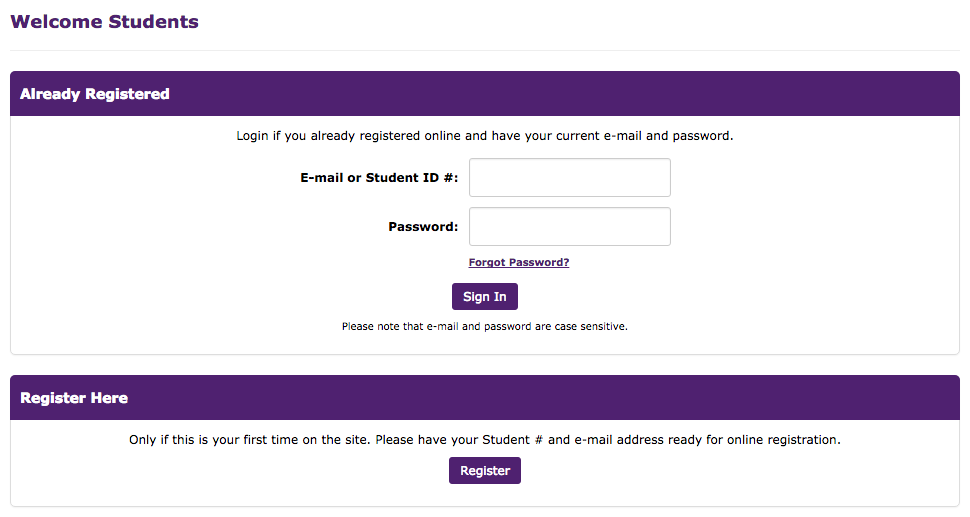
Task: Click the case sensitive note text
Action: [x=485, y=326]
